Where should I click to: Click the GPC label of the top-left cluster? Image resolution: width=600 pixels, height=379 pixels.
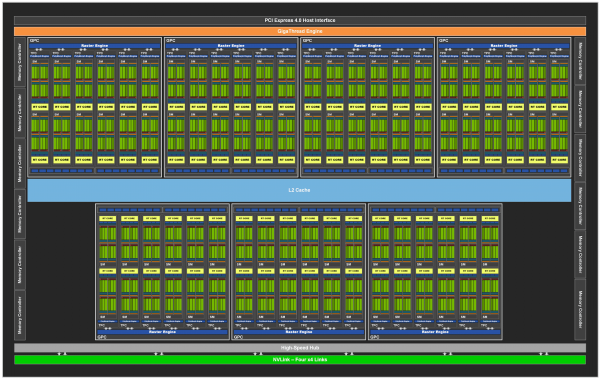click(34, 40)
